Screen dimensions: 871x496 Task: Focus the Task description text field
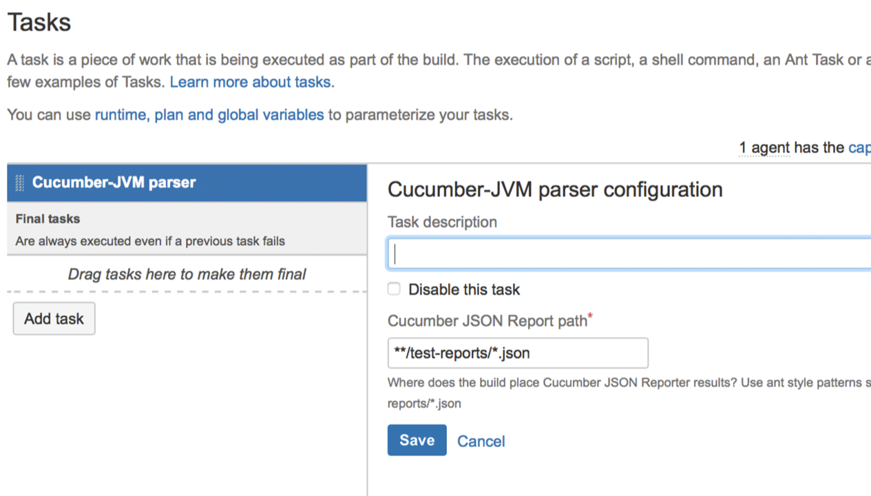630,254
